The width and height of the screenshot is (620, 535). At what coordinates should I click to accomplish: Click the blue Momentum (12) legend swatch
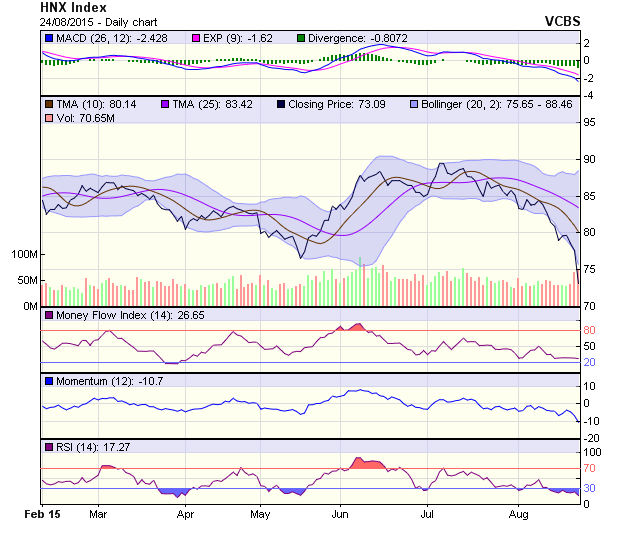(48, 381)
